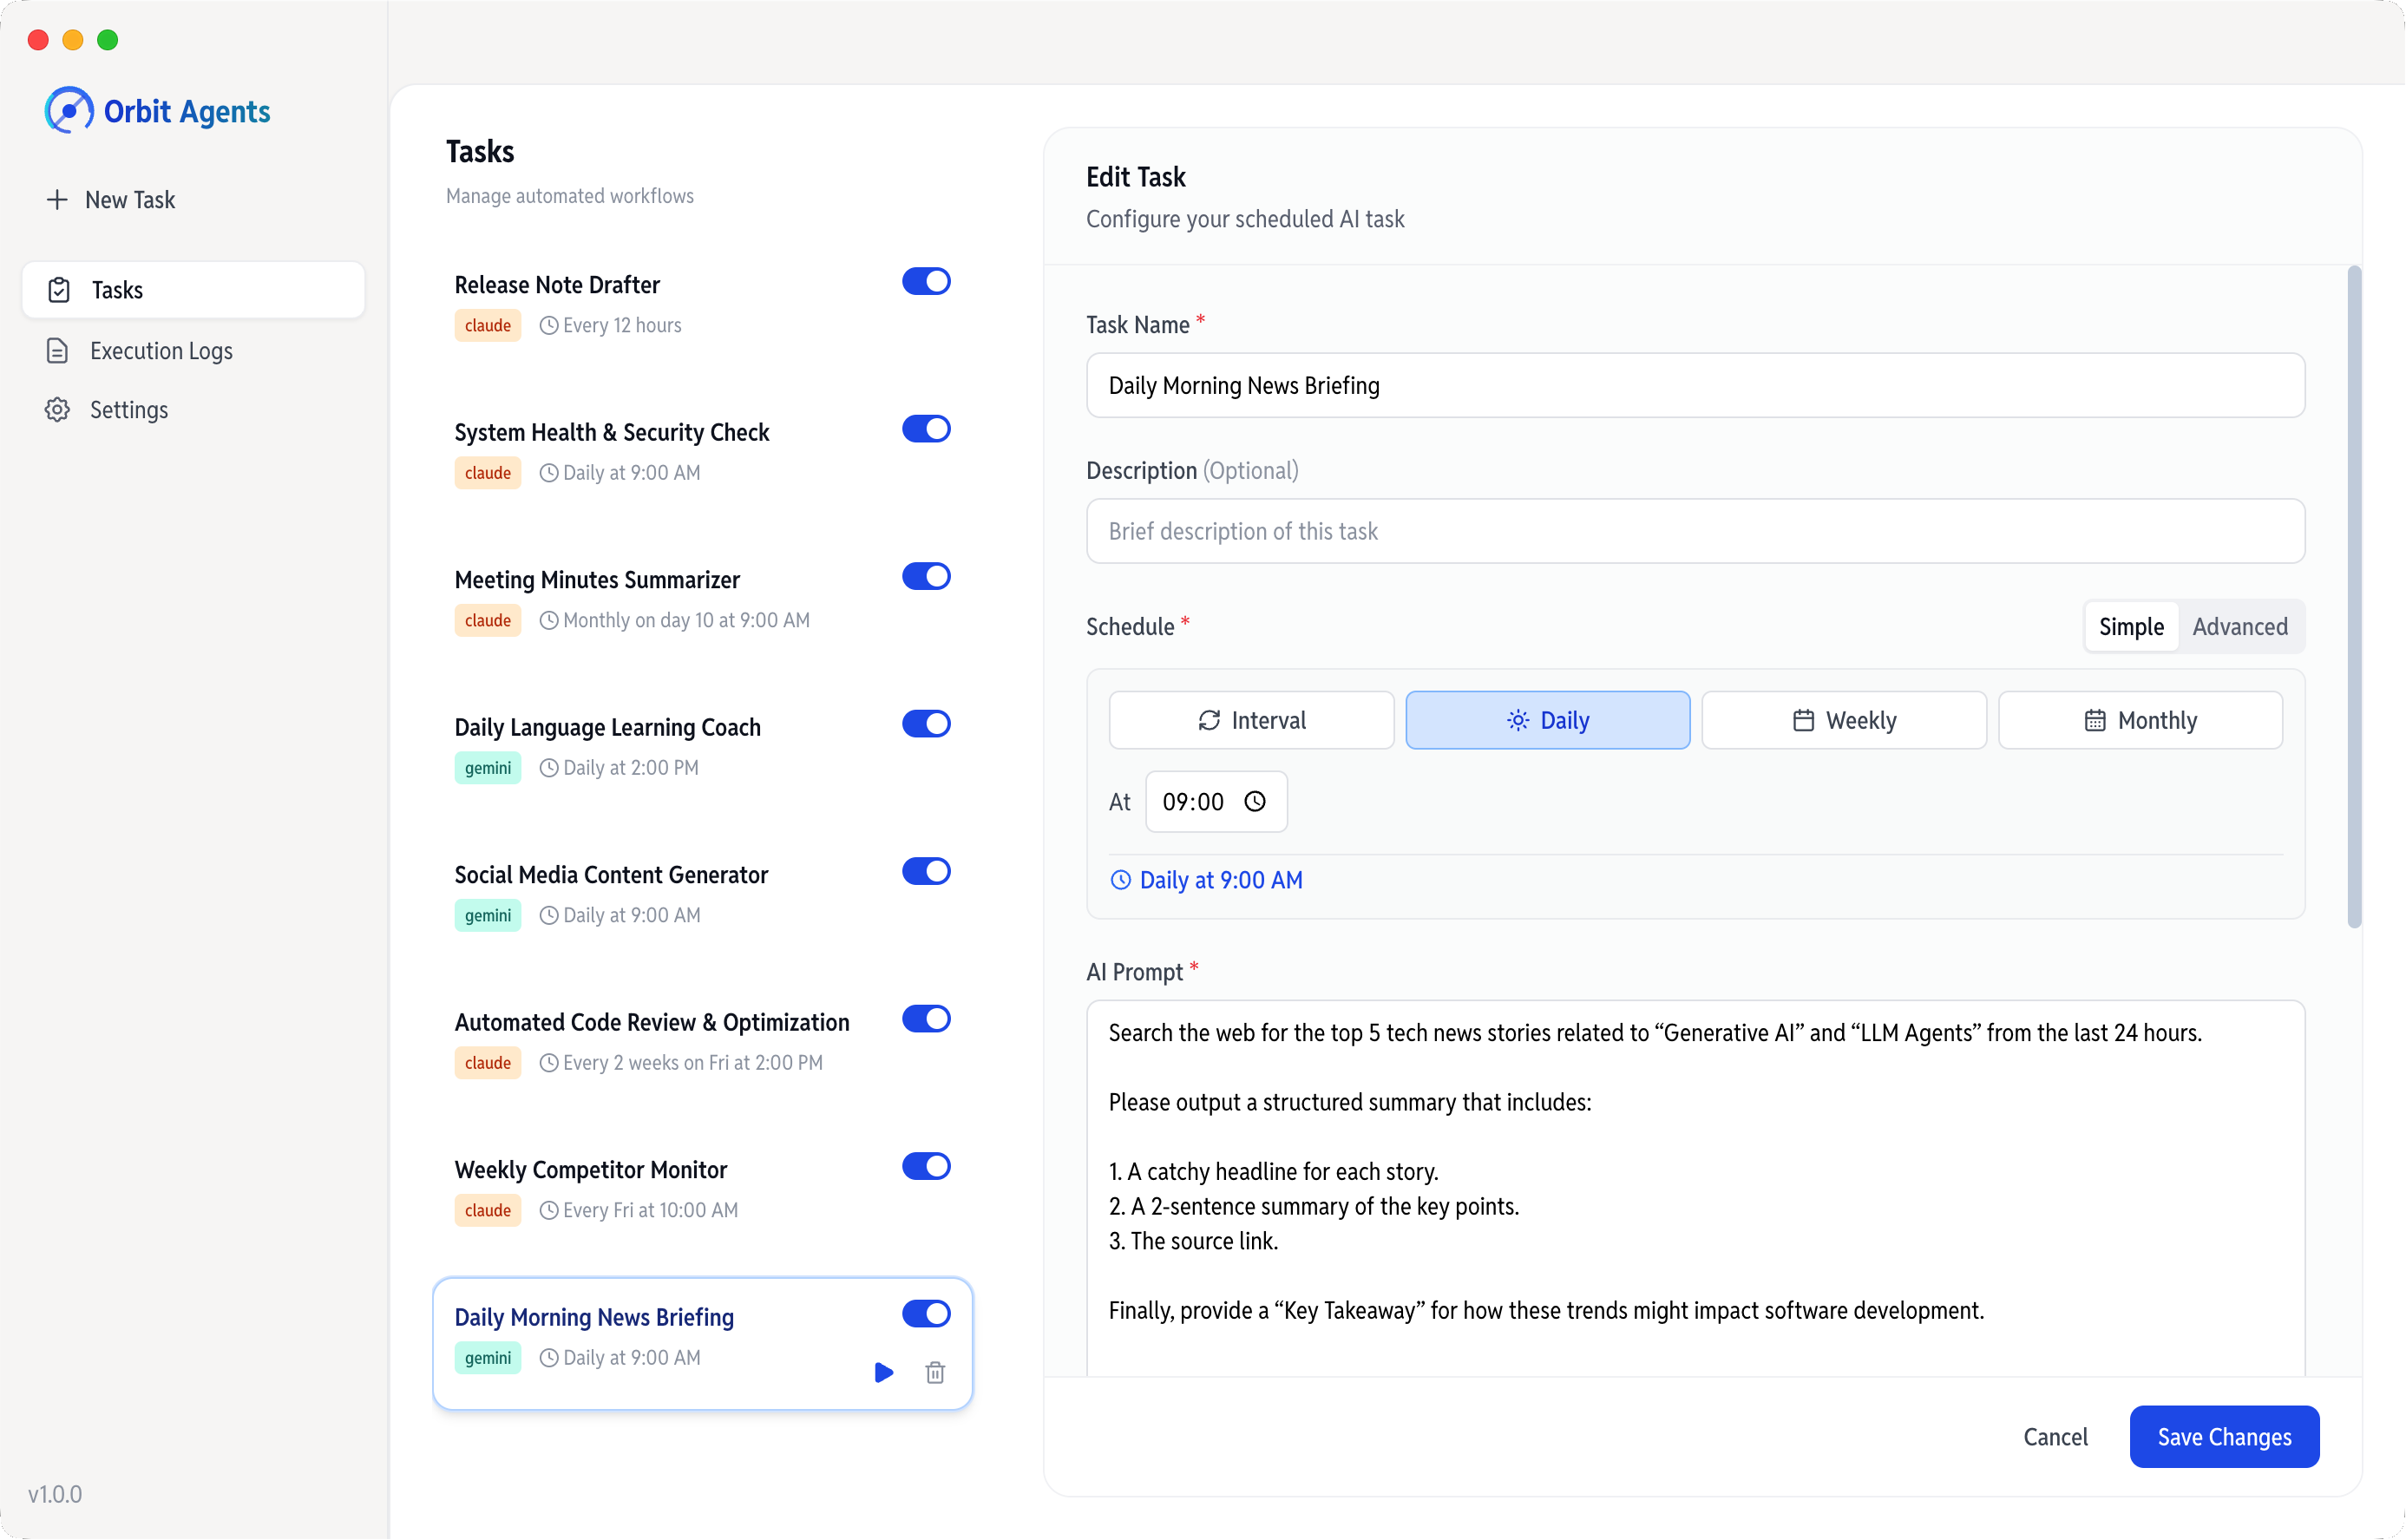Focus the Description input field
Screen dimensions: 2406x1540
click(x=1695, y=531)
